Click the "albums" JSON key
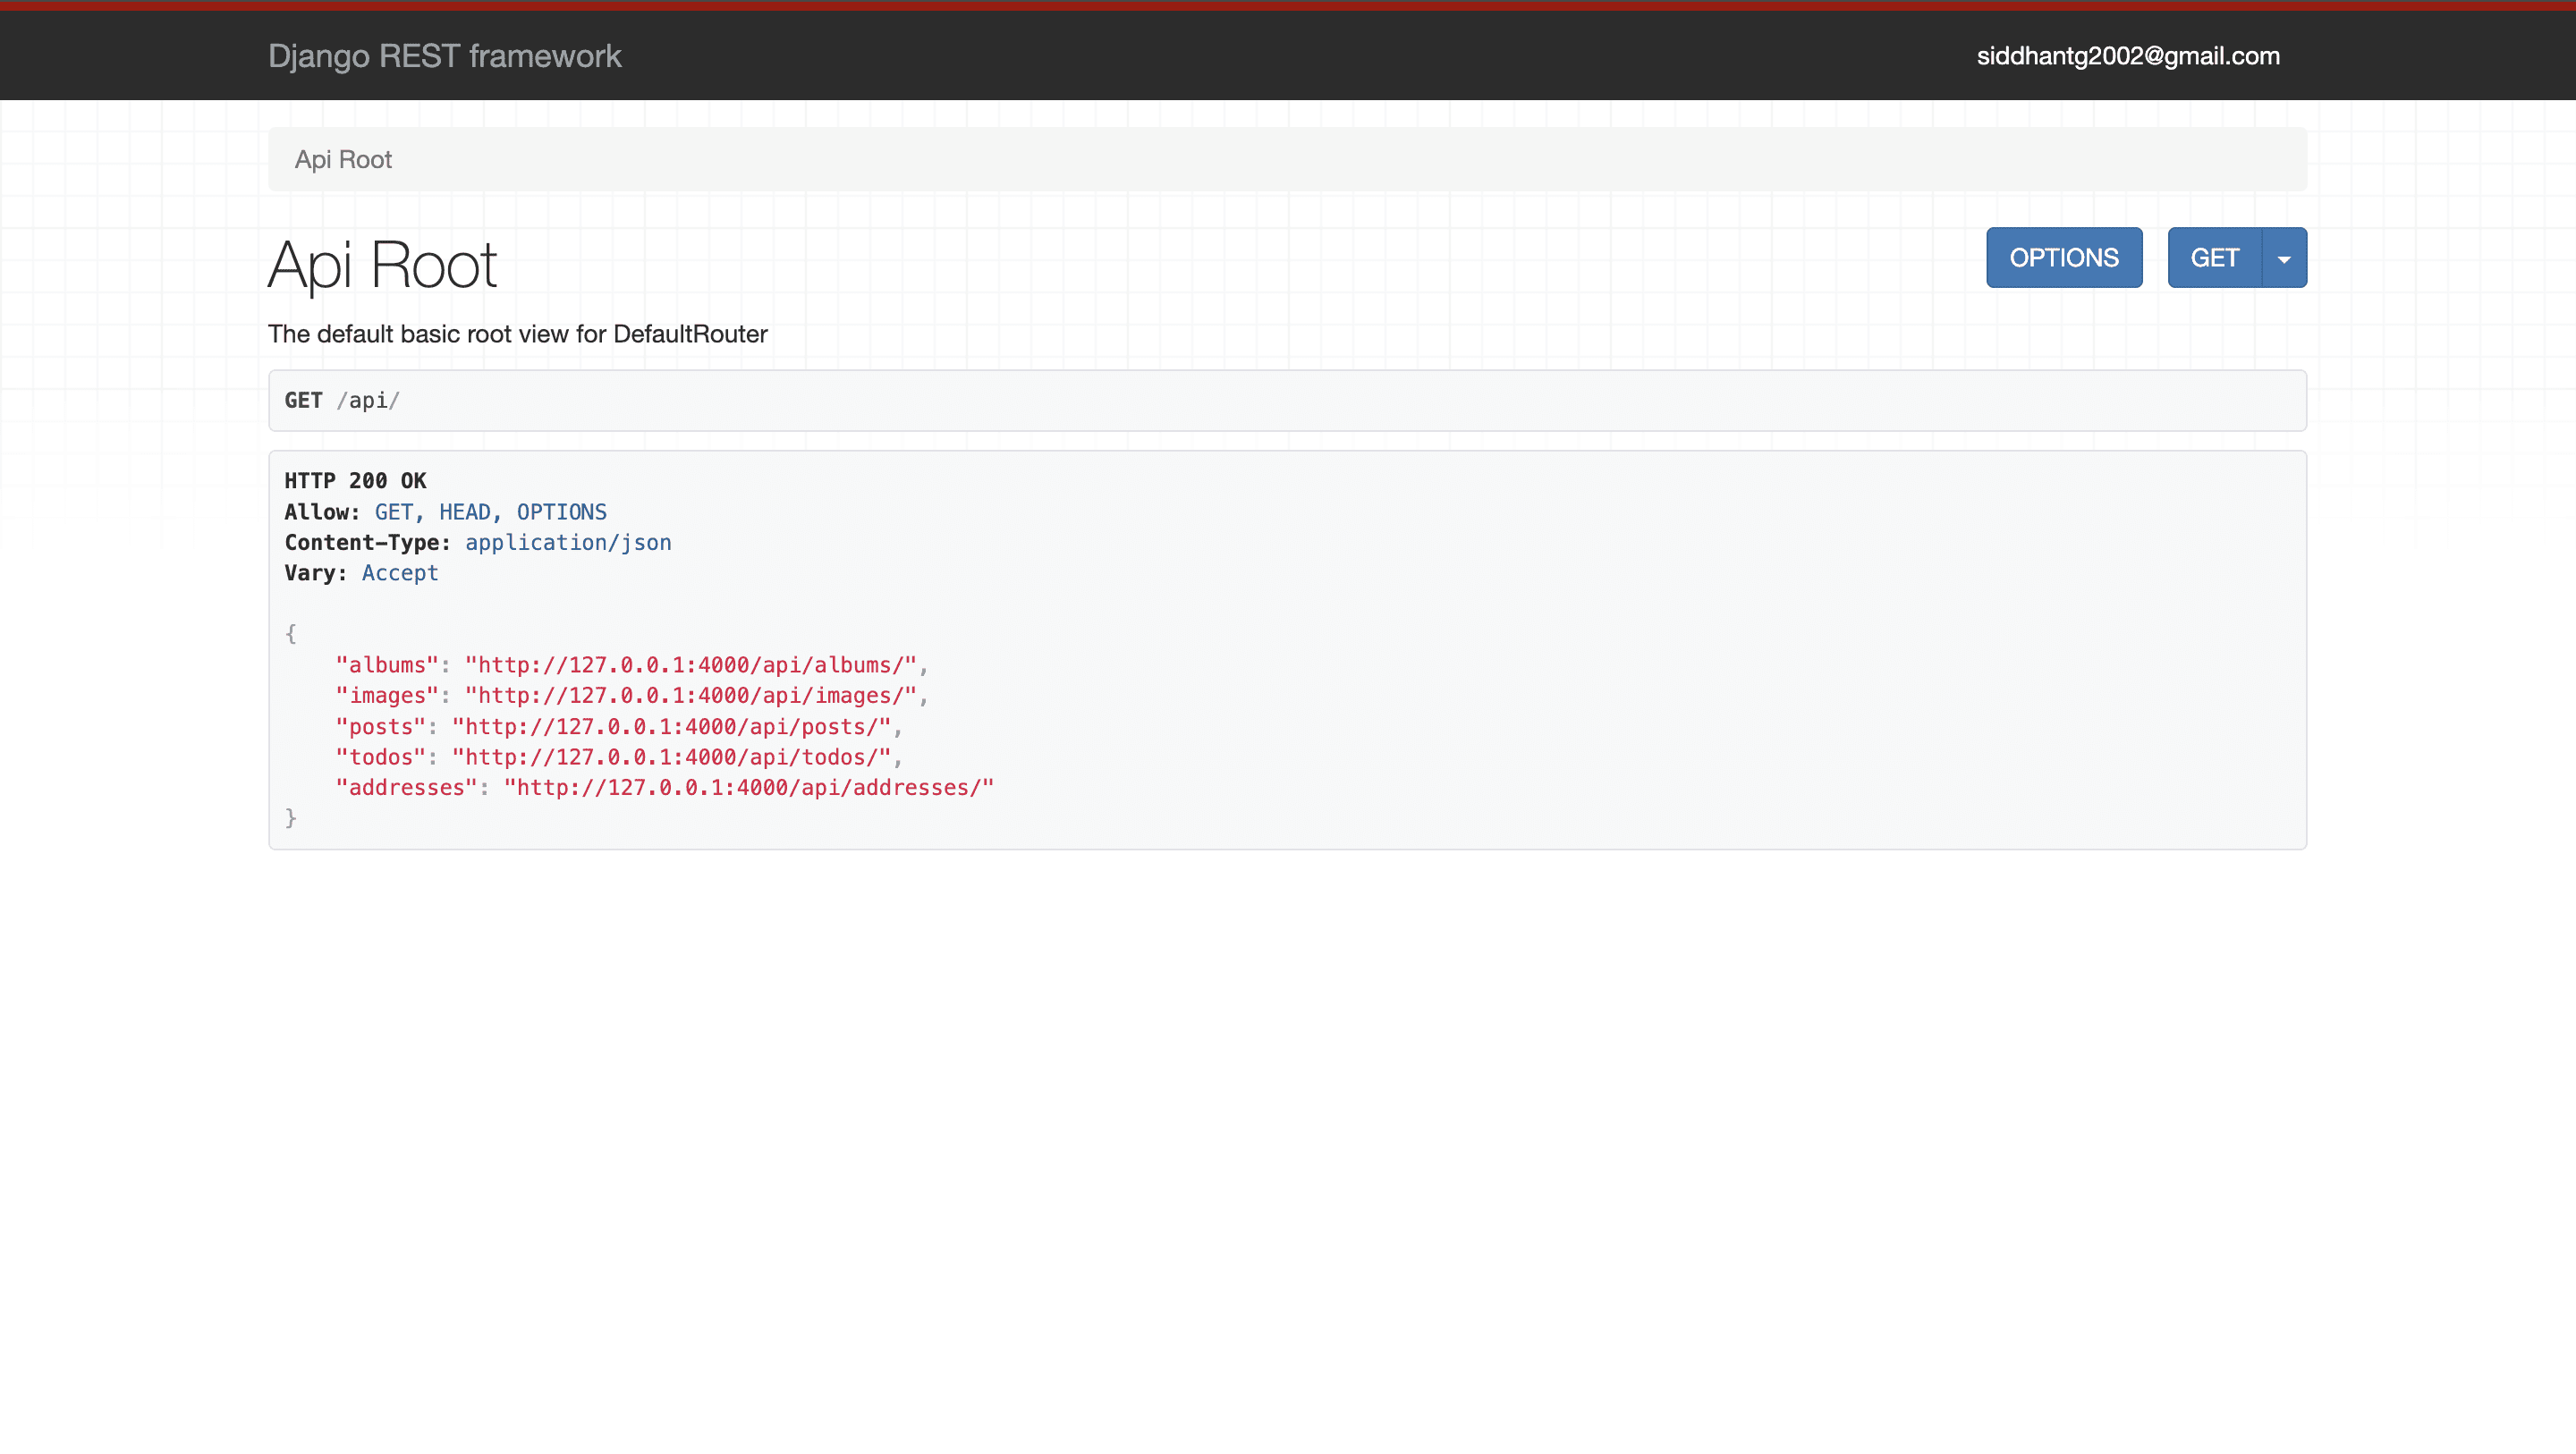This screenshot has width=2576, height=1454. [387, 665]
